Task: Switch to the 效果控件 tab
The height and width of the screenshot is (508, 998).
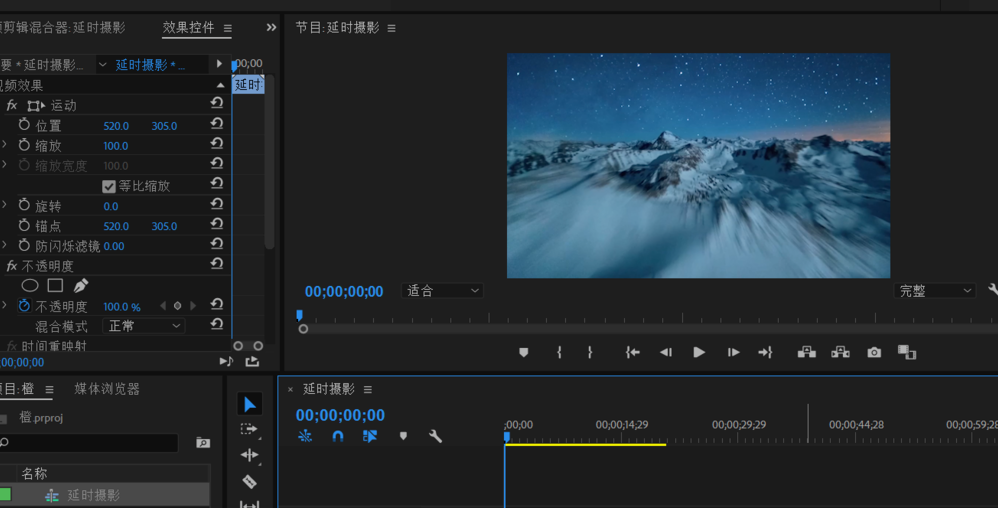Action: coord(188,28)
